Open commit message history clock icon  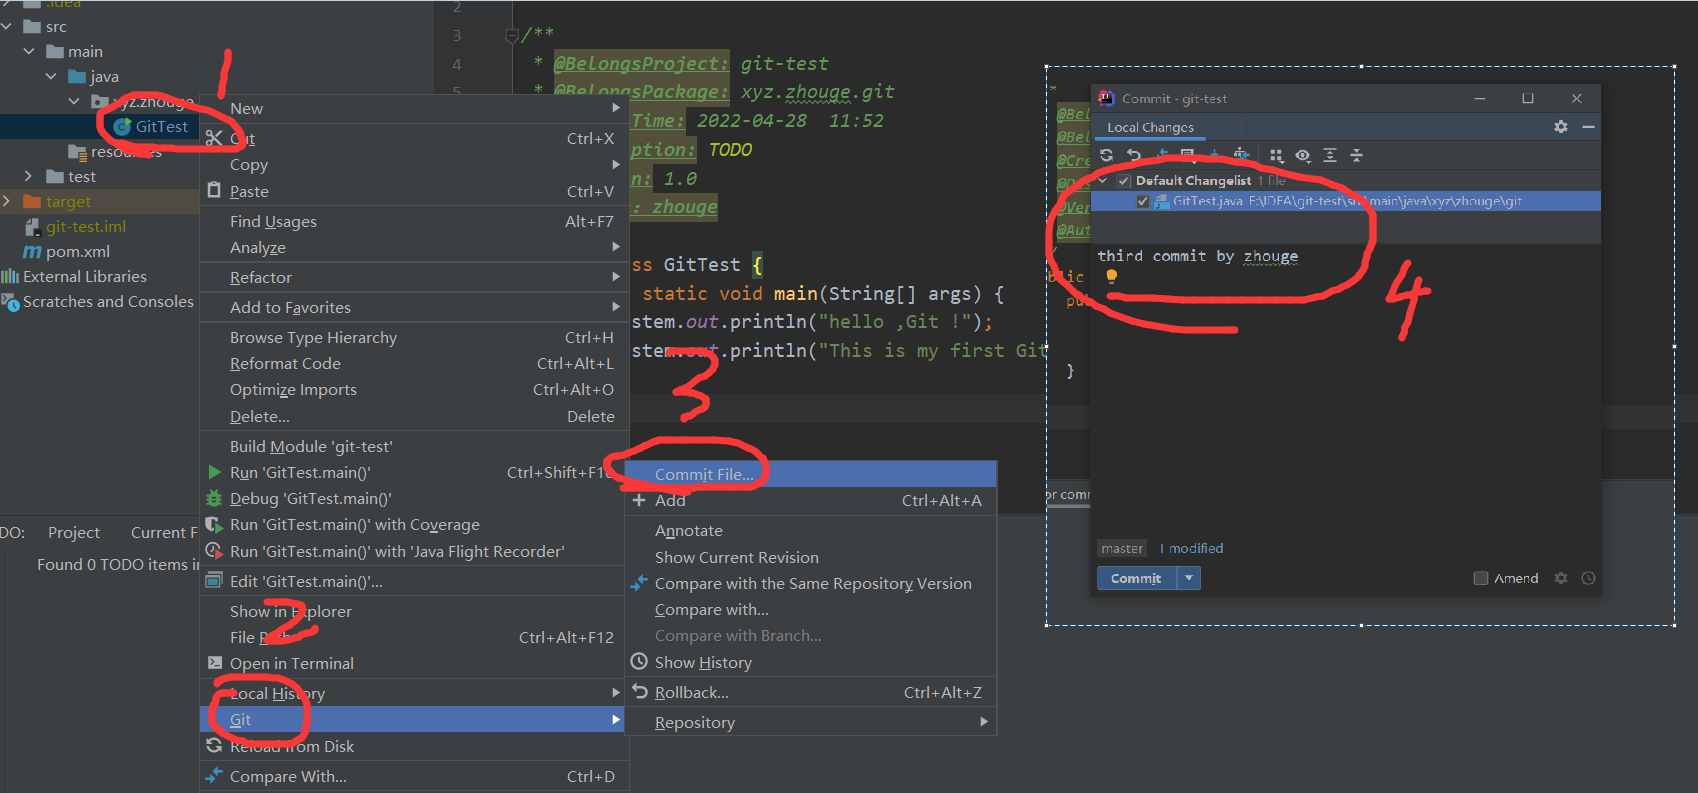click(1588, 578)
